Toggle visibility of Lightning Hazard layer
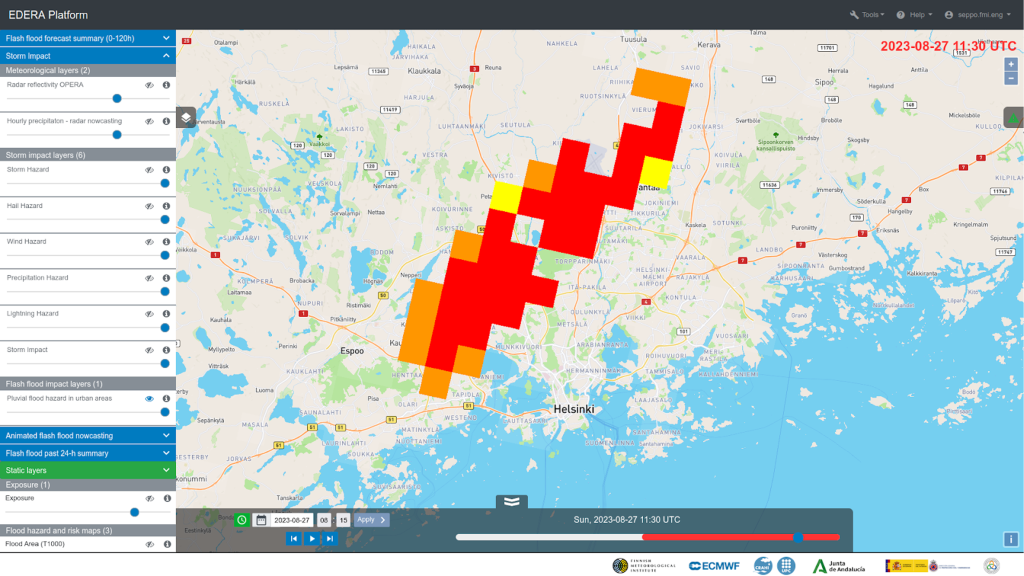Image resolution: width=1024 pixels, height=576 pixels. coord(149,313)
